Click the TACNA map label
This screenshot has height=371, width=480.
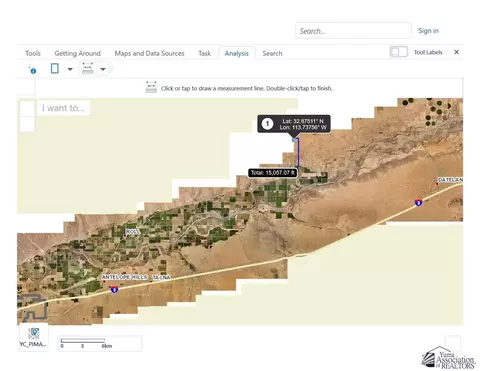(x=161, y=277)
